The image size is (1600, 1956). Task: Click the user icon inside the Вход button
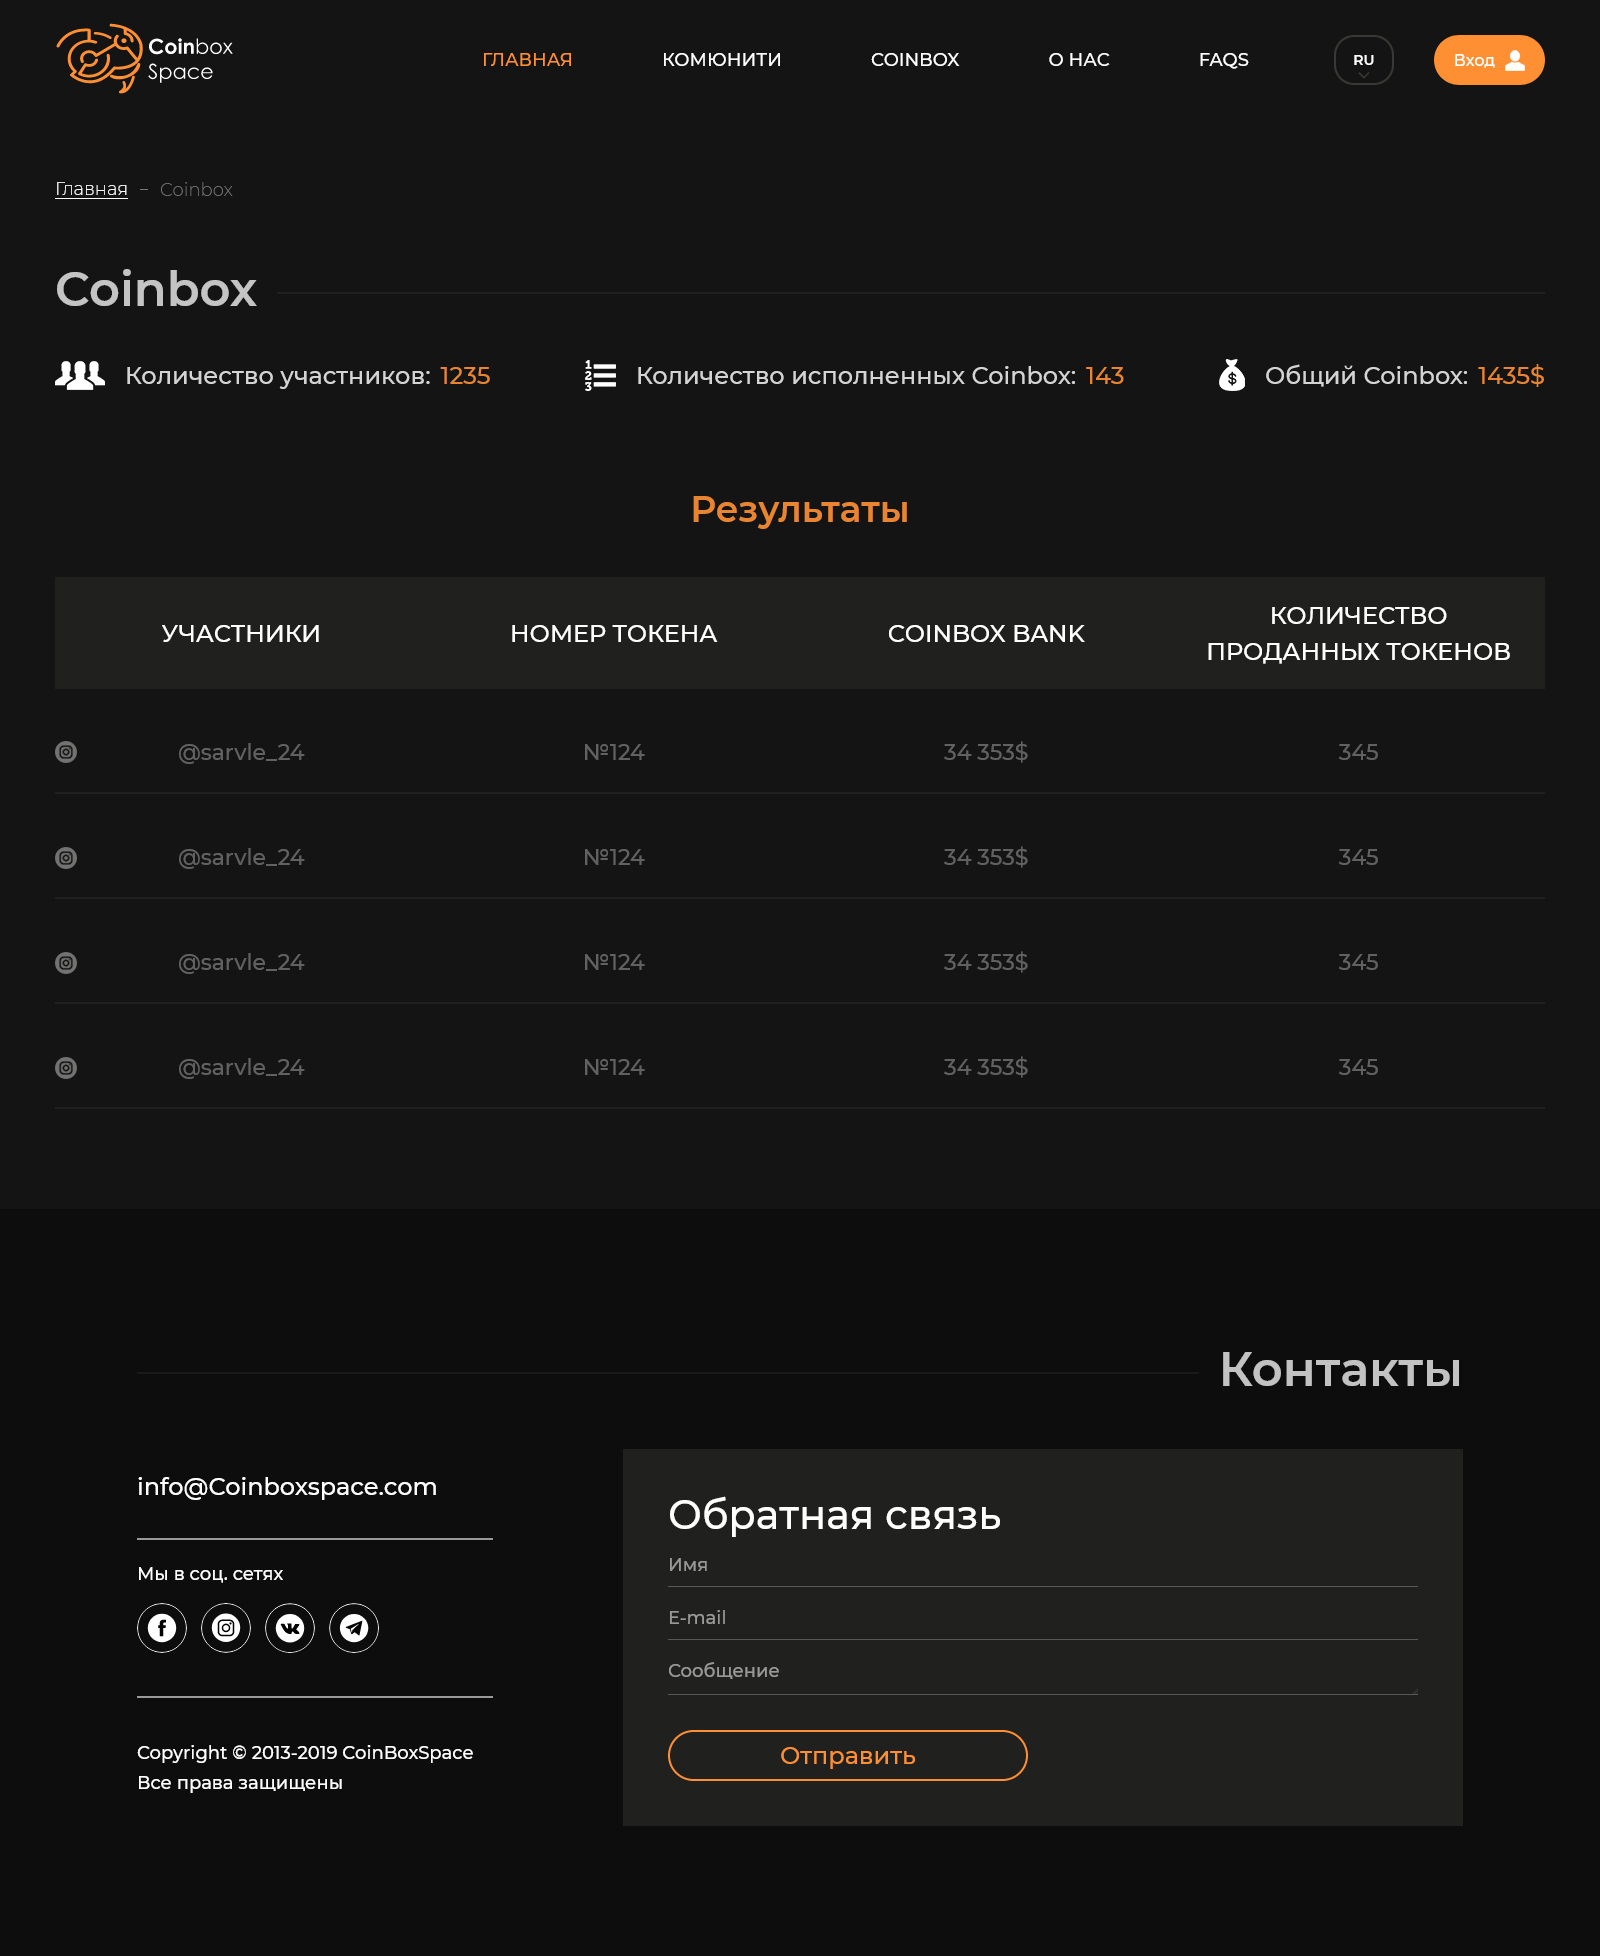[x=1517, y=60]
